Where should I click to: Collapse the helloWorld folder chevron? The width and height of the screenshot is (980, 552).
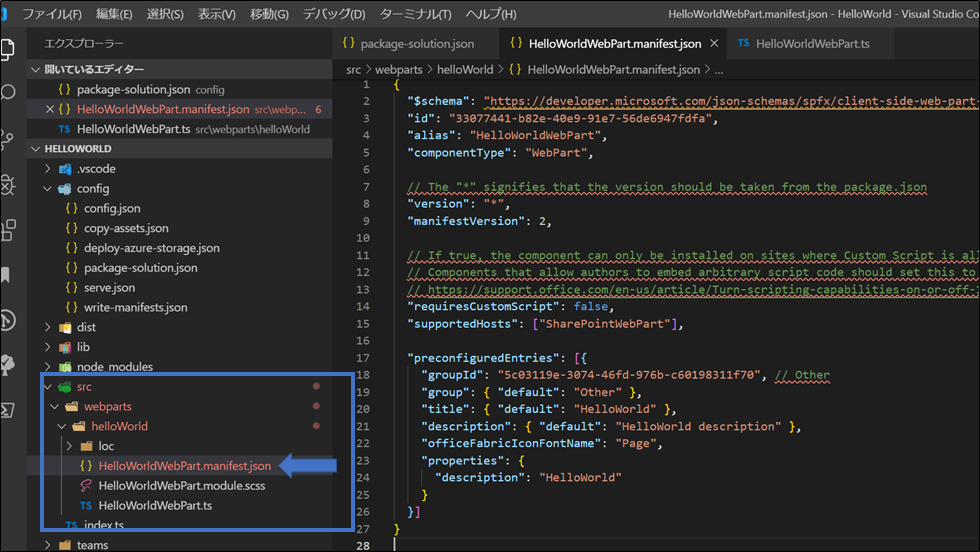(x=62, y=426)
